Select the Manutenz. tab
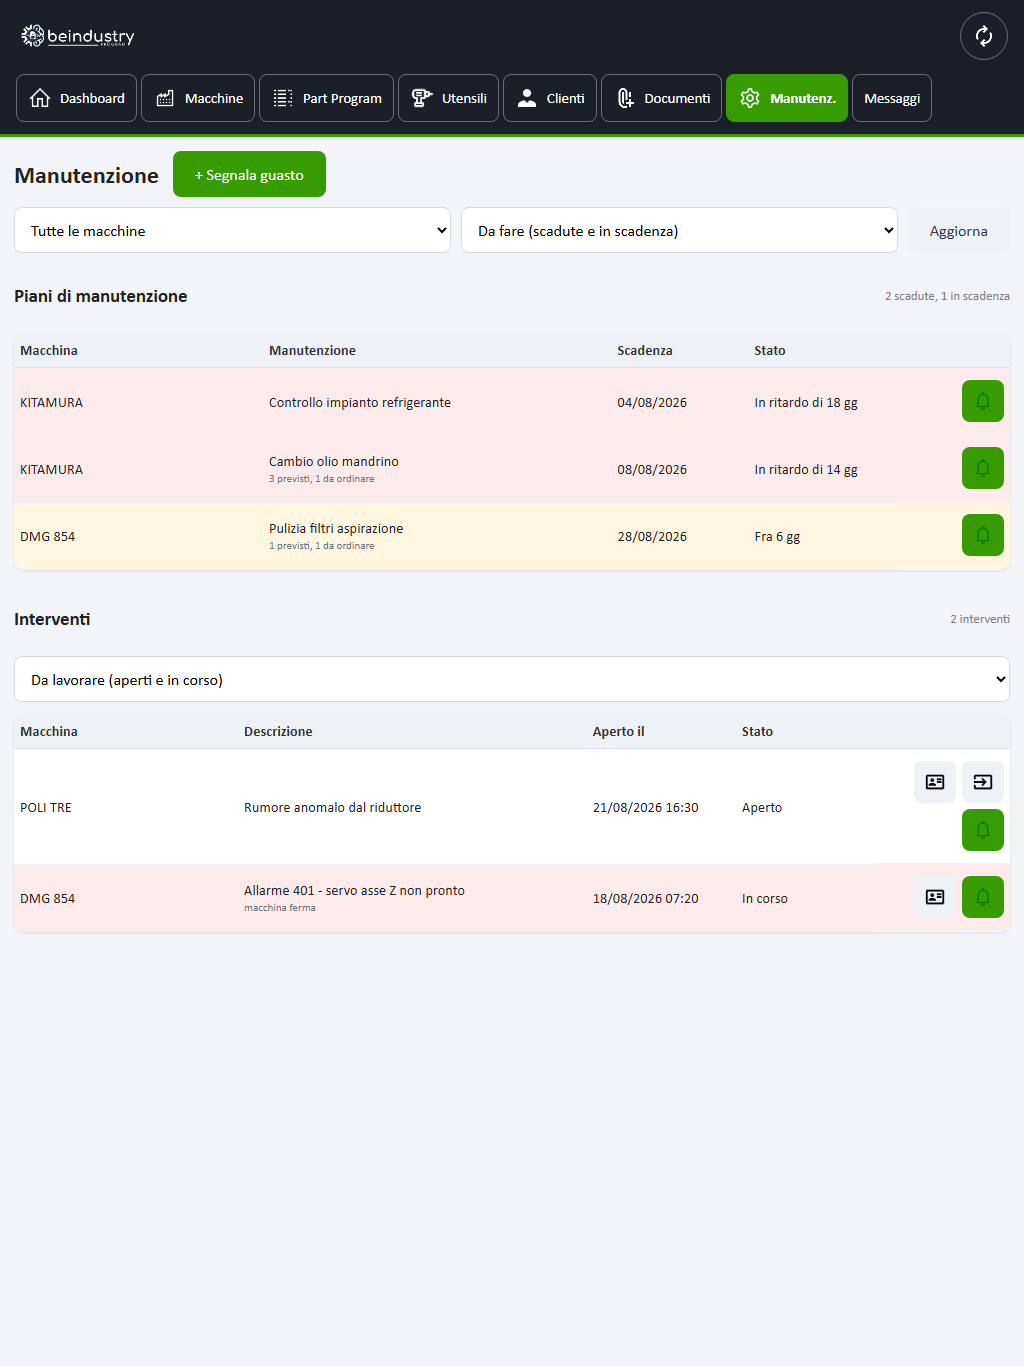1024x1366 pixels. click(x=787, y=98)
